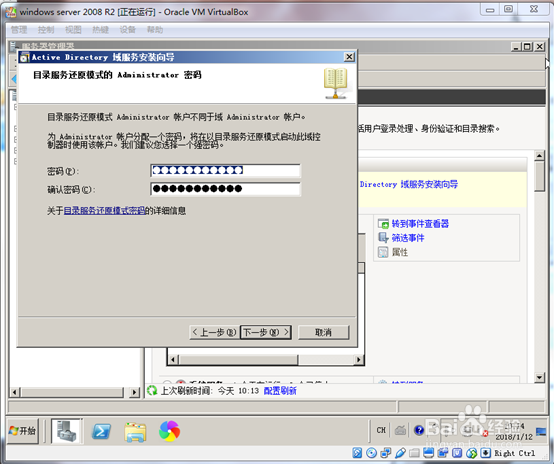
Task: Click the Server Manager vertical scrollbar up arrow
Action: [x=540, y=155]
